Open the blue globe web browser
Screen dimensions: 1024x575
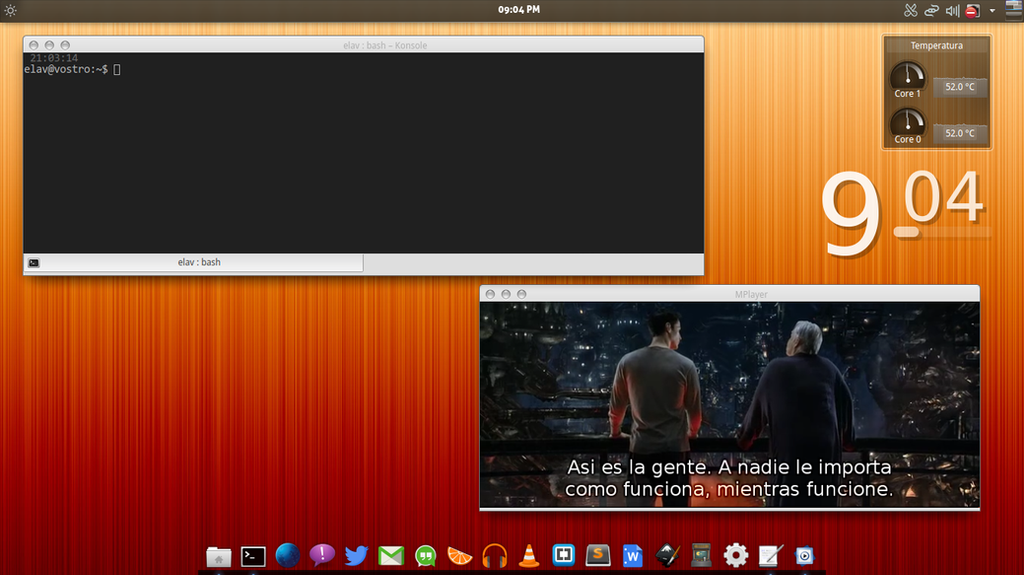287,555
